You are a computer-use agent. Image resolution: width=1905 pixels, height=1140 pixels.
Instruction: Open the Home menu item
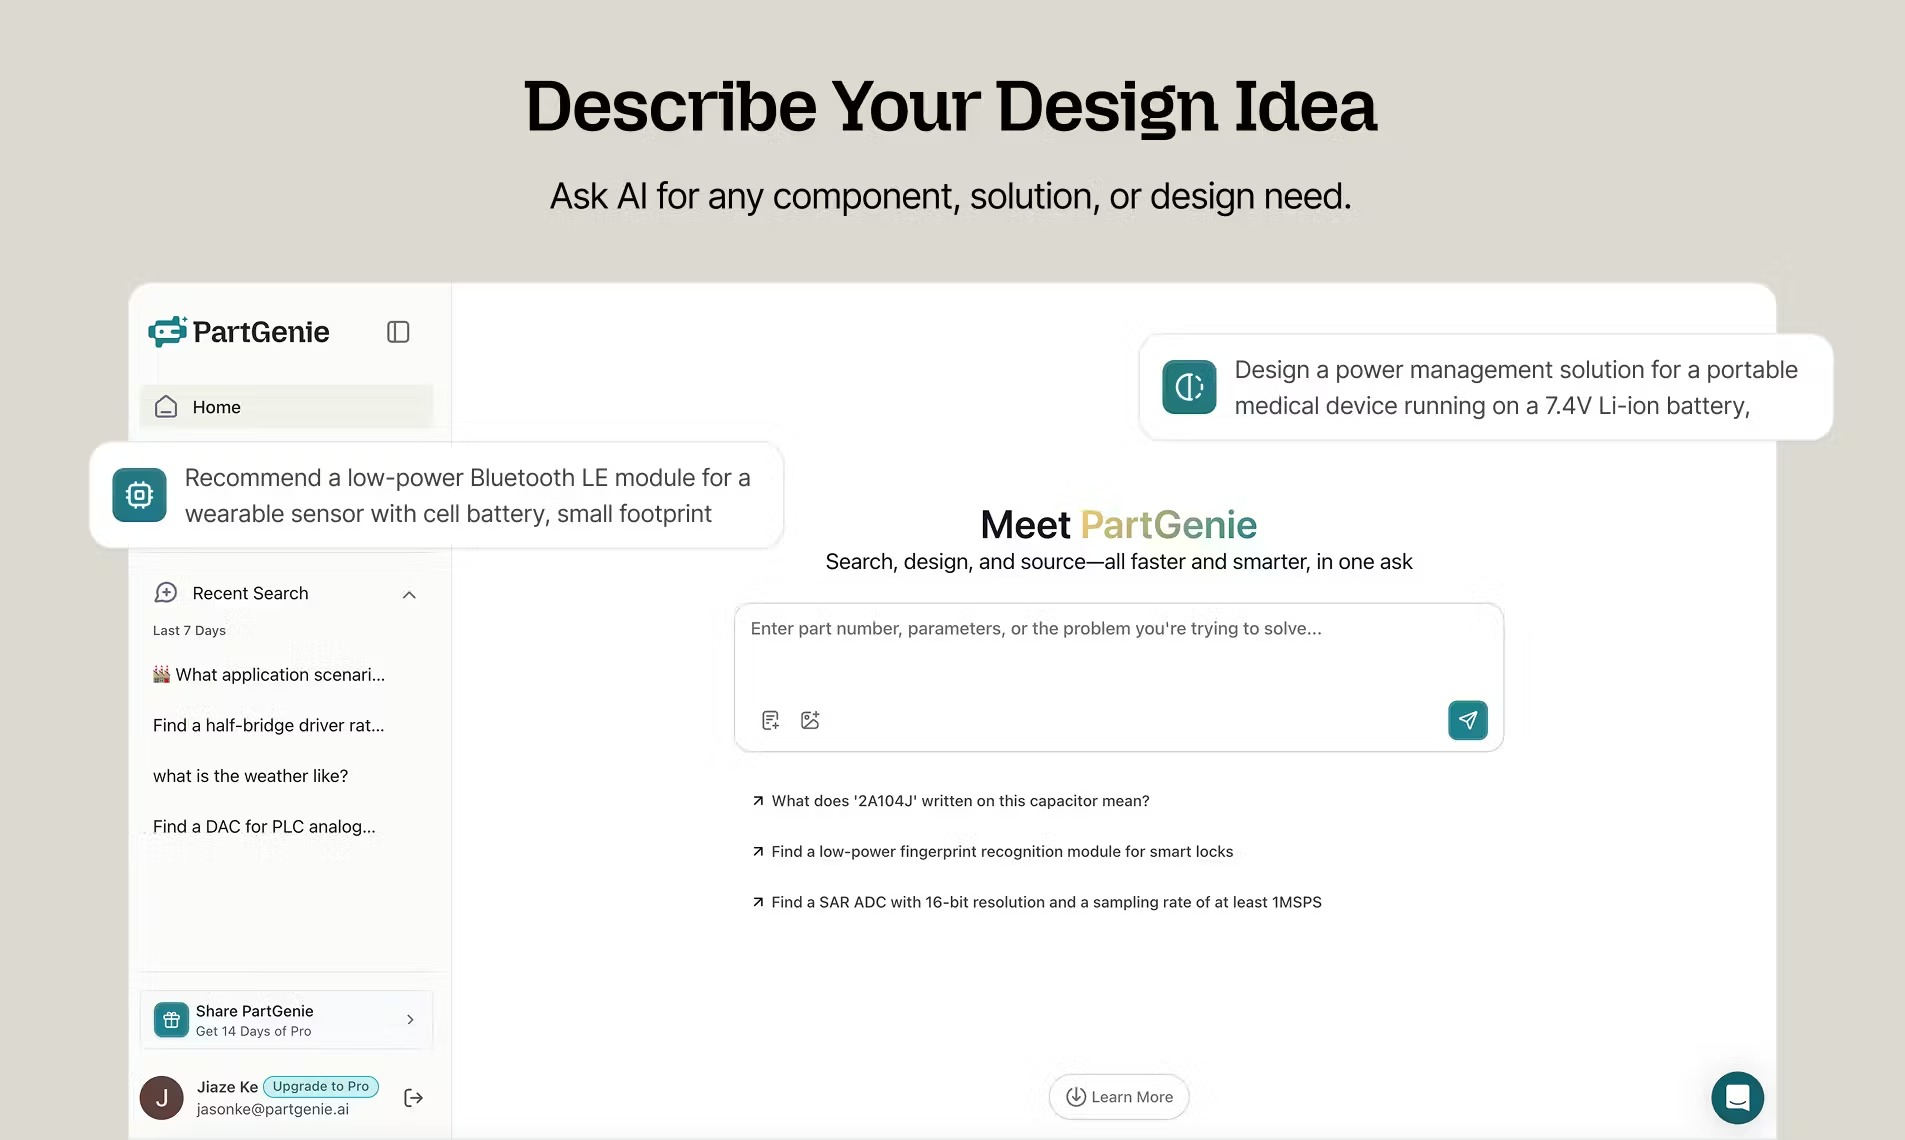click(x=287, y=407)
